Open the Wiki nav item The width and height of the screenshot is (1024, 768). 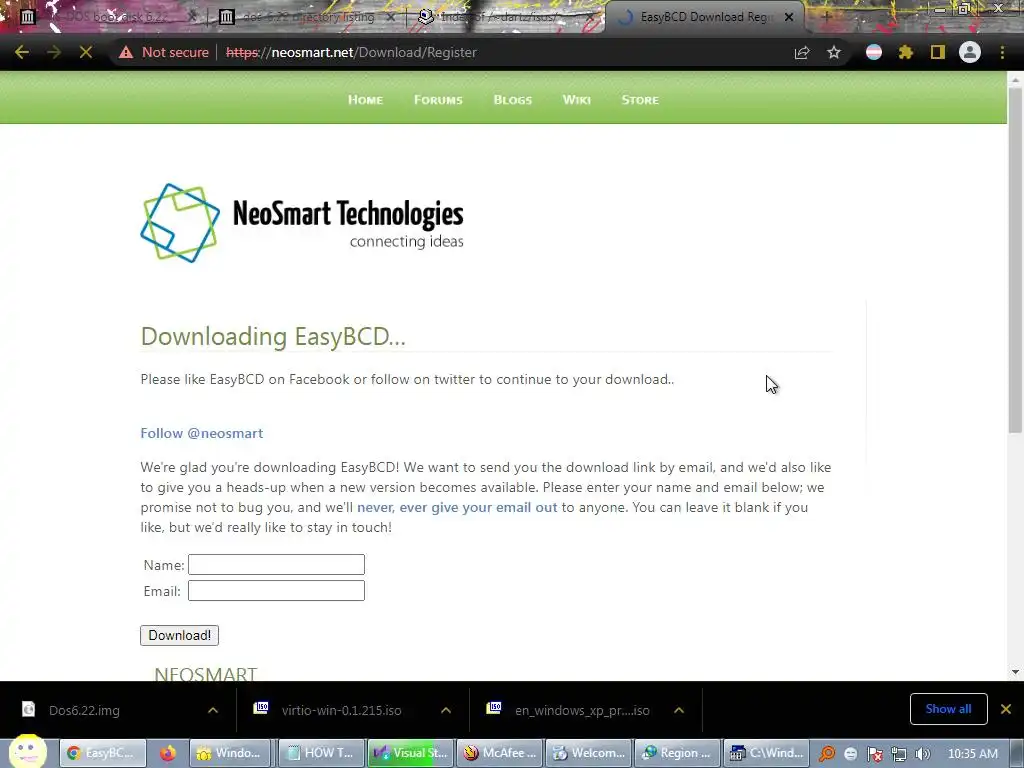pos(577,100)
